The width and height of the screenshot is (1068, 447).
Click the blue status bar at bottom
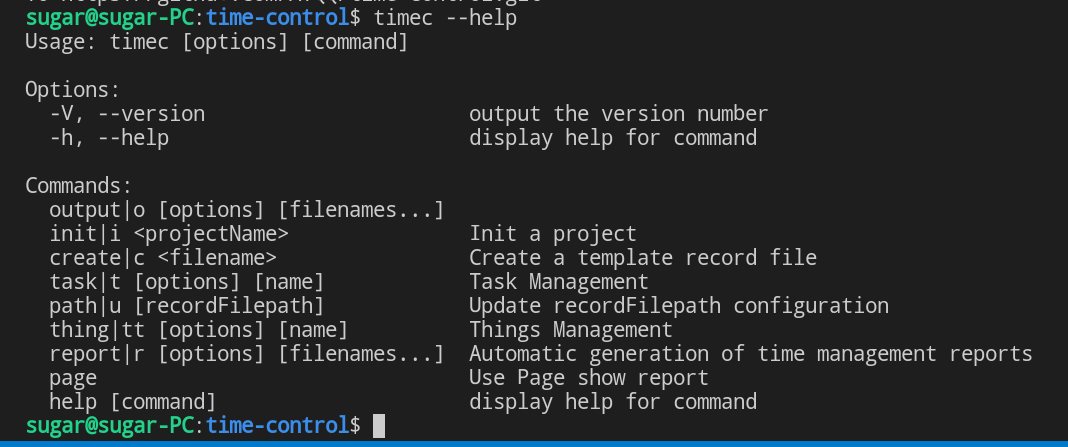coord(534,444)
